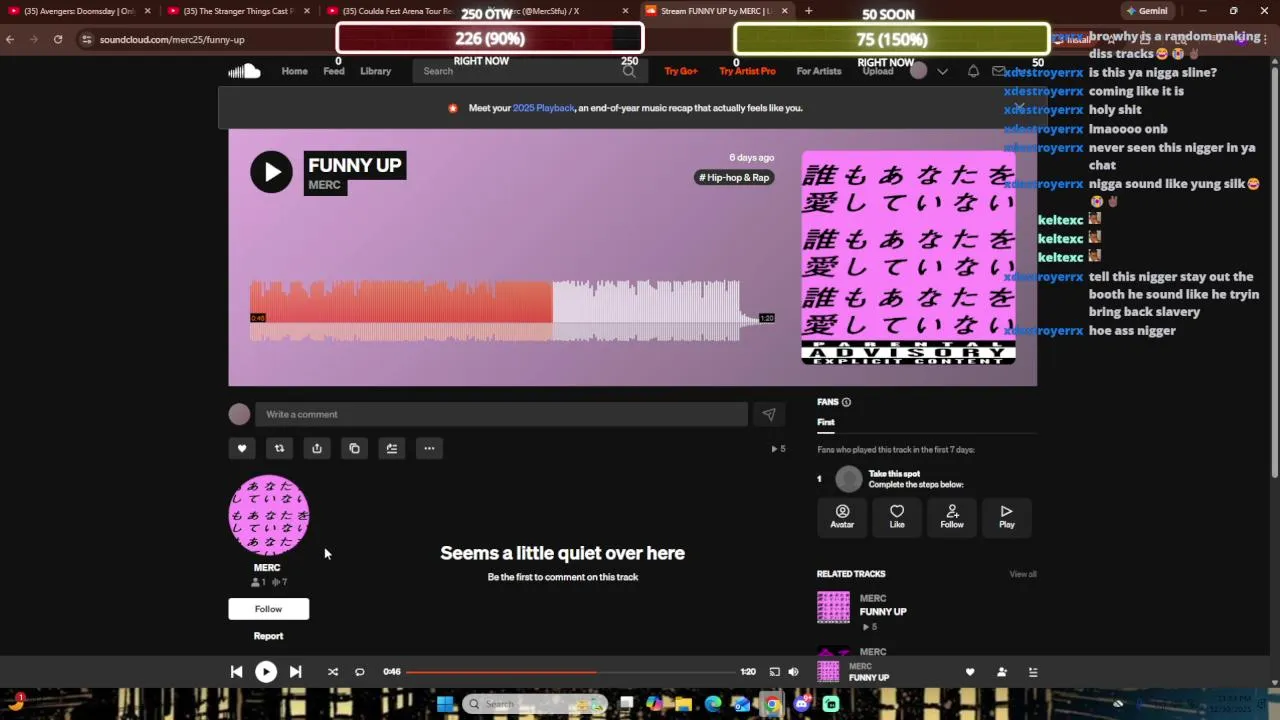The width and height of the screenshot is (1280, 720).
Task: Open the Upload page
Action: [878, 71]
